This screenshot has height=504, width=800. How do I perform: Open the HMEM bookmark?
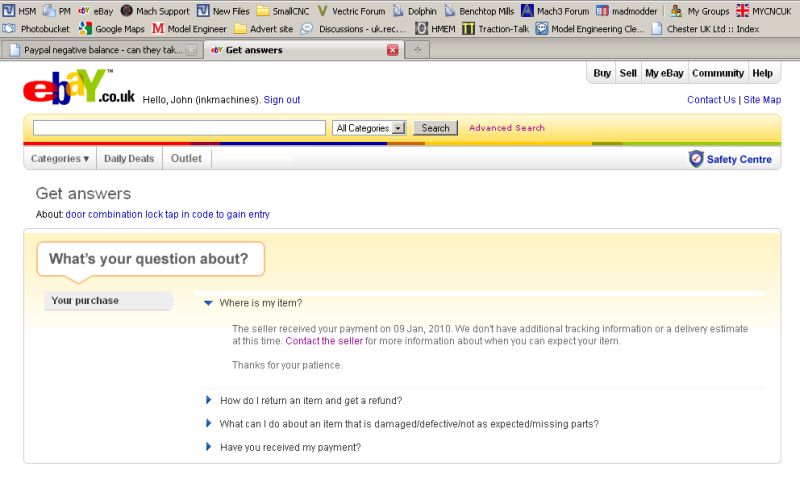[x=435, y=29]
